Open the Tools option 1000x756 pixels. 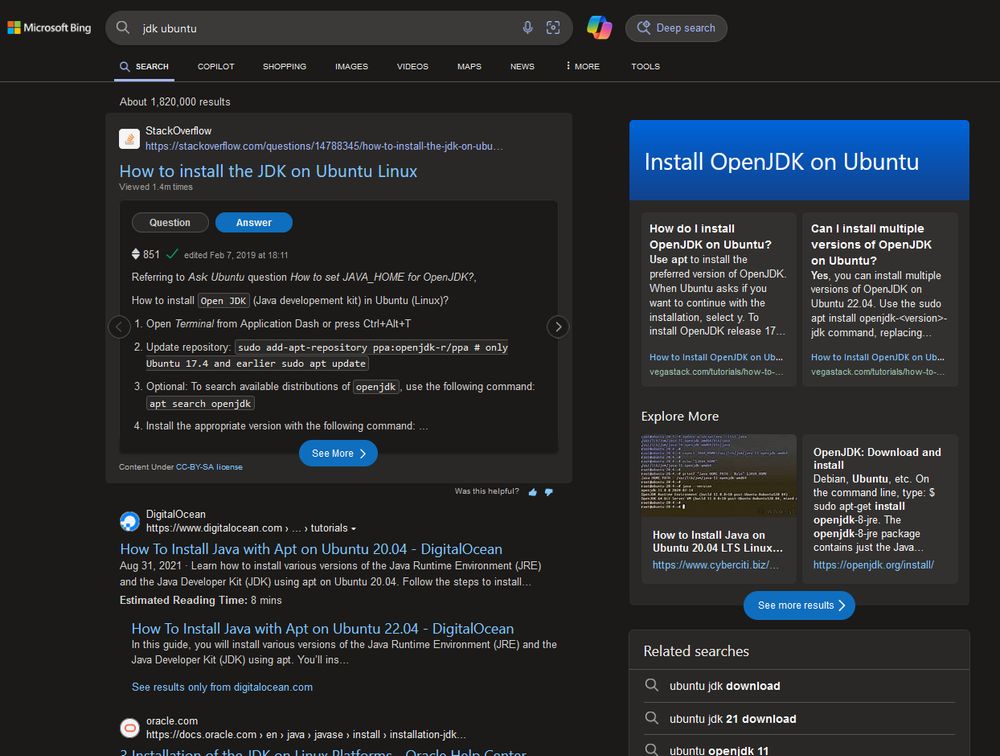(645, 66)
